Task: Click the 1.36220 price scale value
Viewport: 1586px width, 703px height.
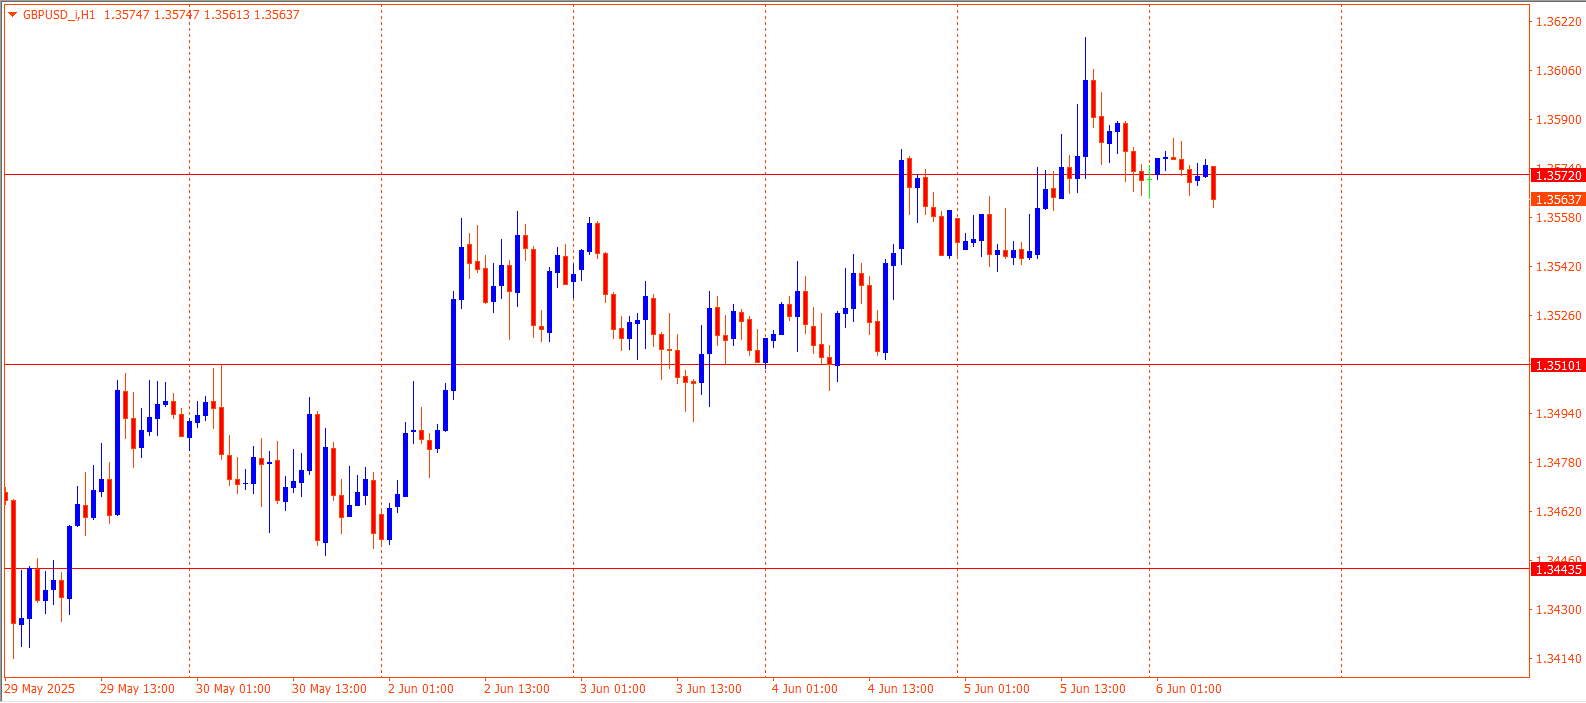Action: [1558, 22]
